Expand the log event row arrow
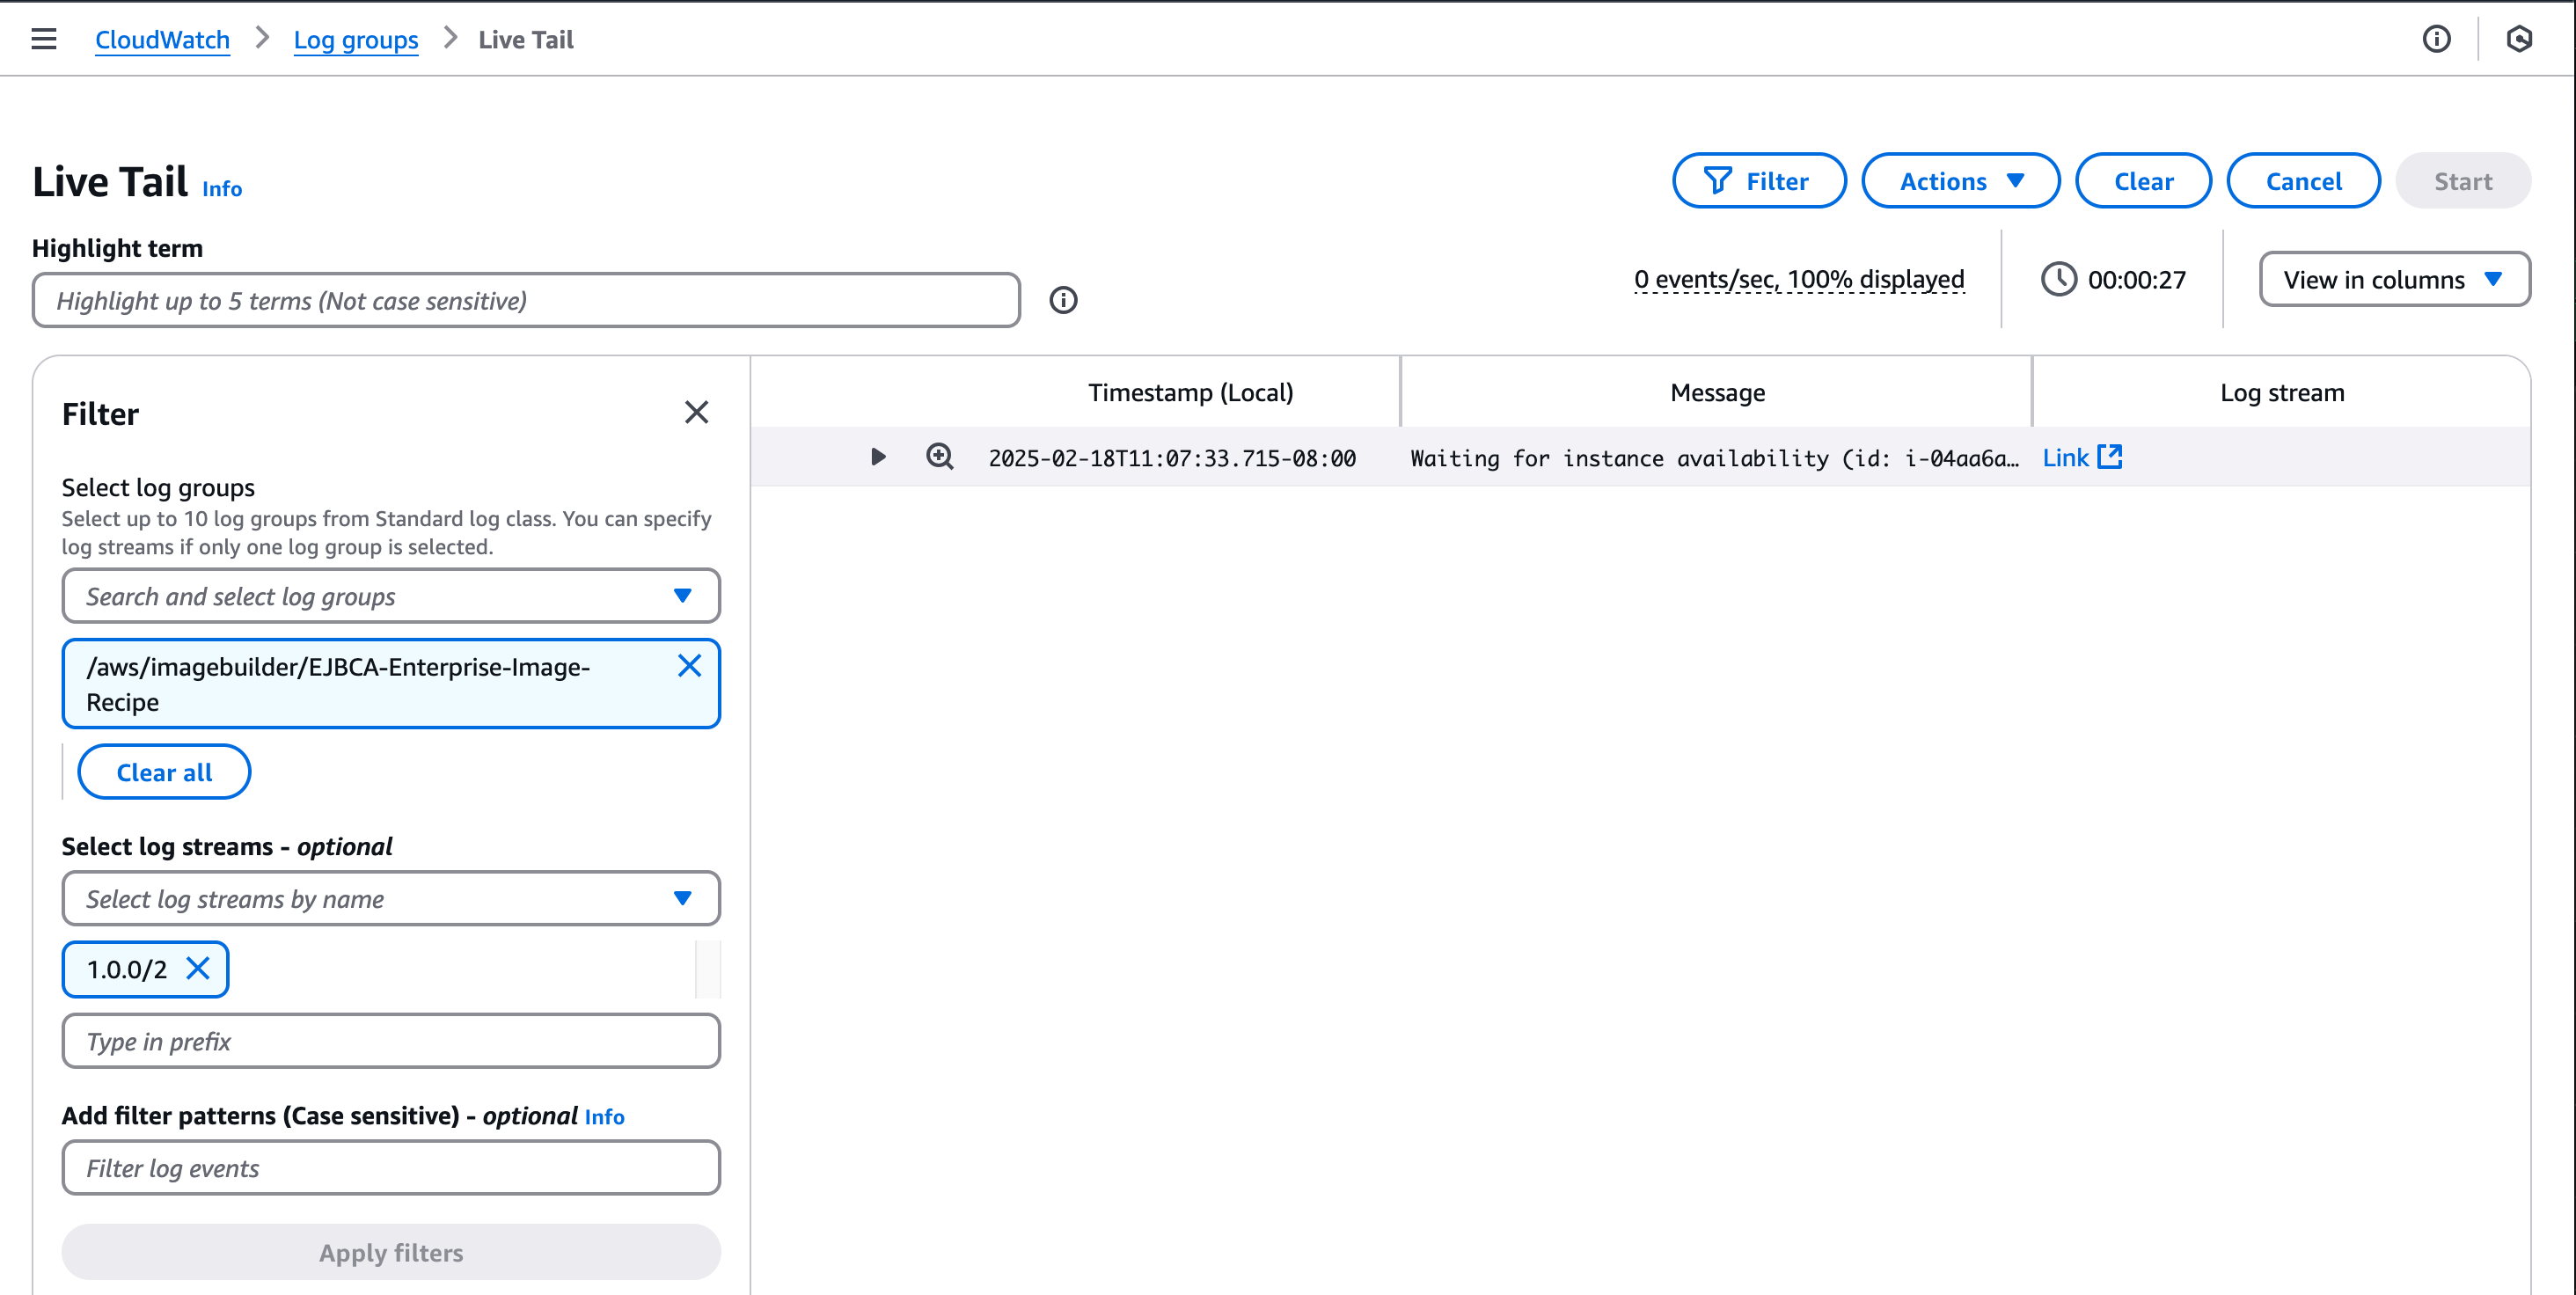Viewport: 2576px width, 1295px height. pyautogui.click(x=877, y=457)
